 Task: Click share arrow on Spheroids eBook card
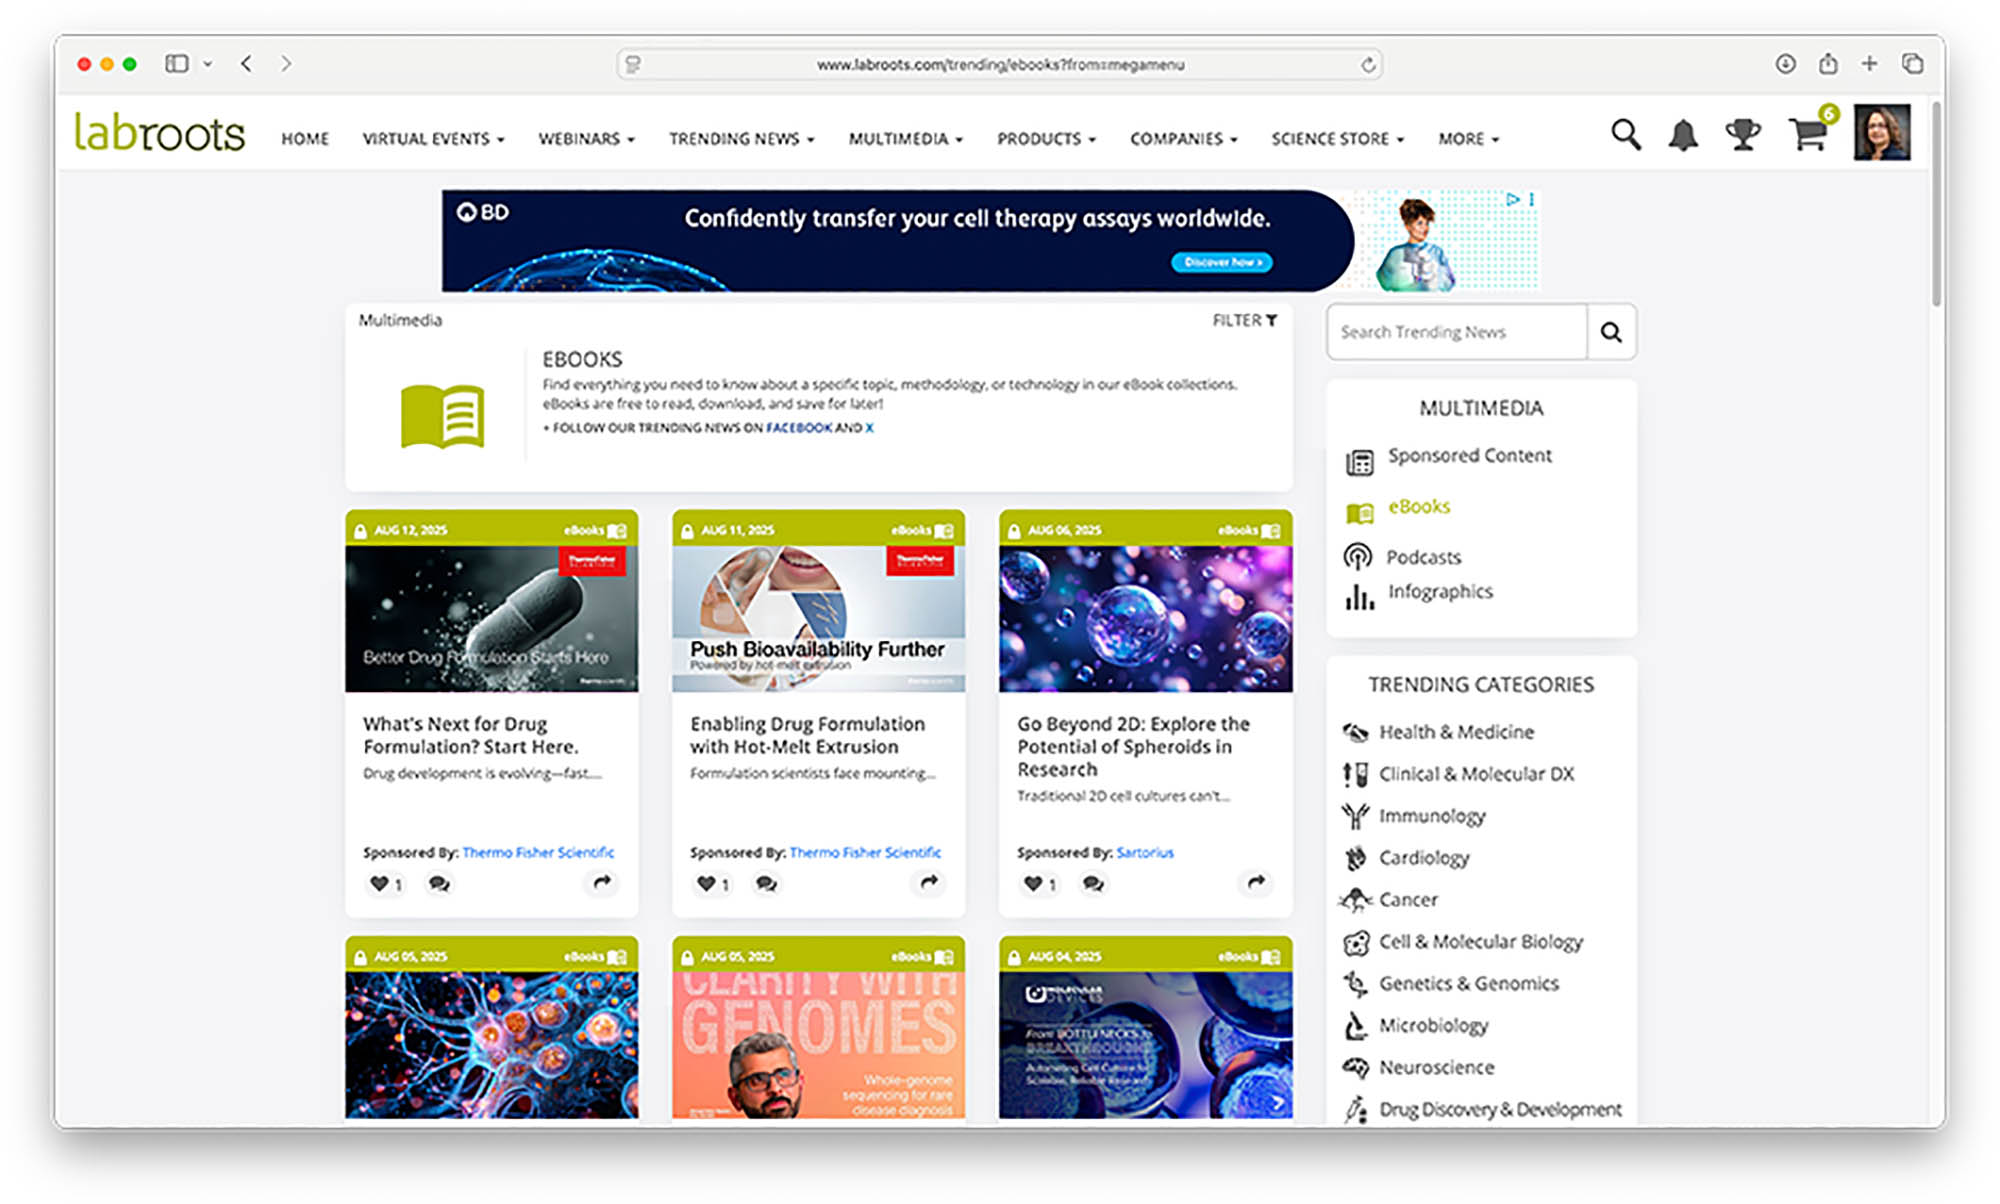tap(1256, 882)
